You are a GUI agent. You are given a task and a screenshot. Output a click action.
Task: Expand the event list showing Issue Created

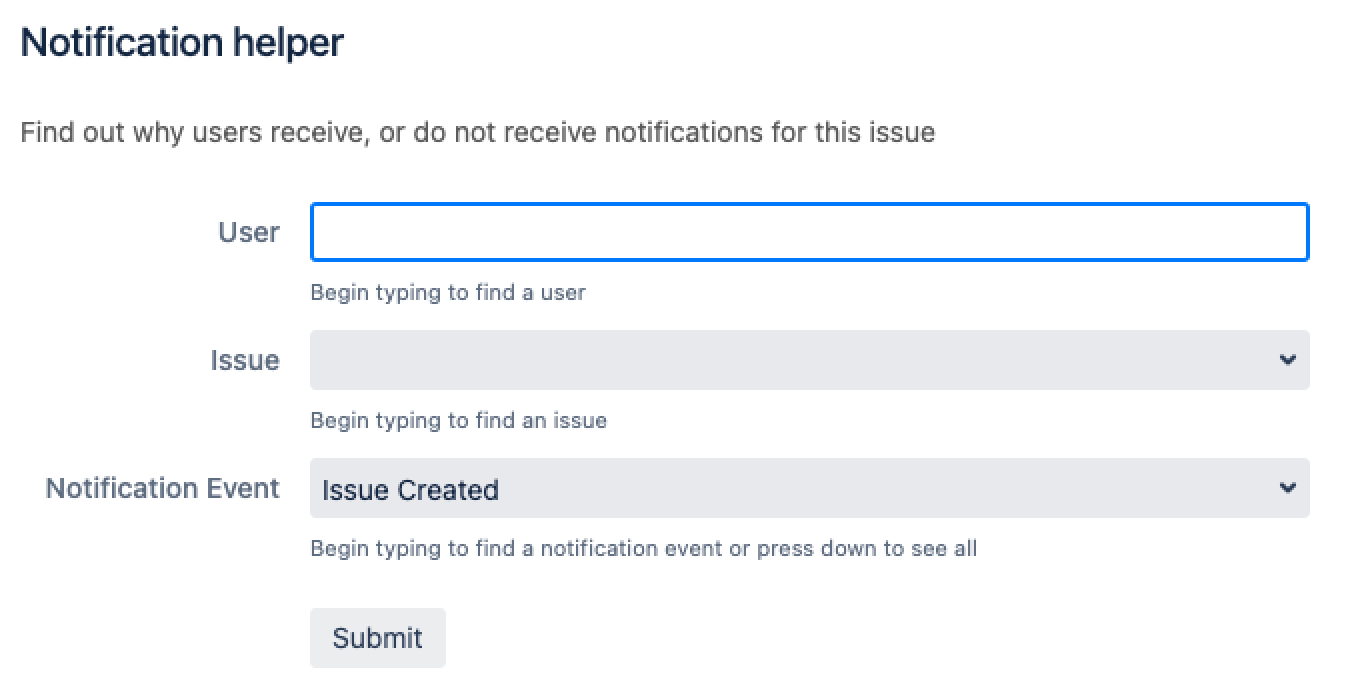[790, 489]
